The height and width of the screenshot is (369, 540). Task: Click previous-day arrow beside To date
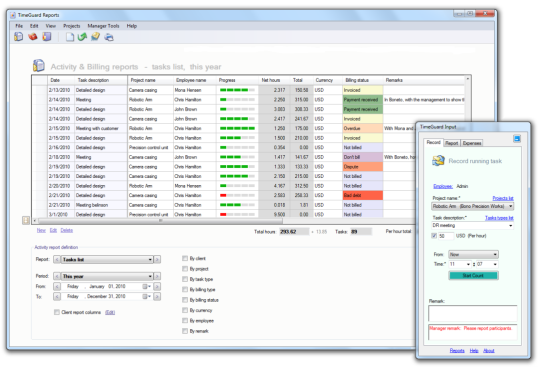tap(57, 297)
